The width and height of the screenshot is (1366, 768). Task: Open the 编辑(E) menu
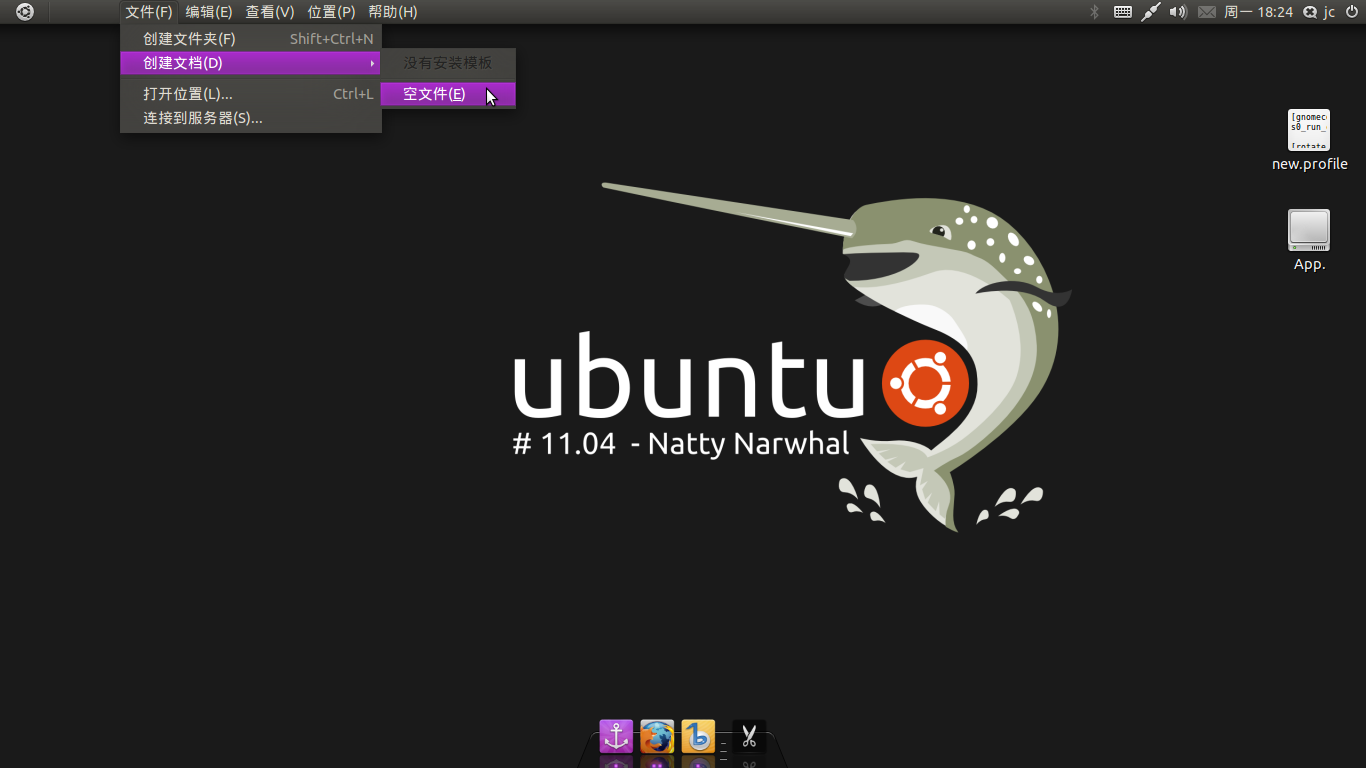click(x=209, y=12)
